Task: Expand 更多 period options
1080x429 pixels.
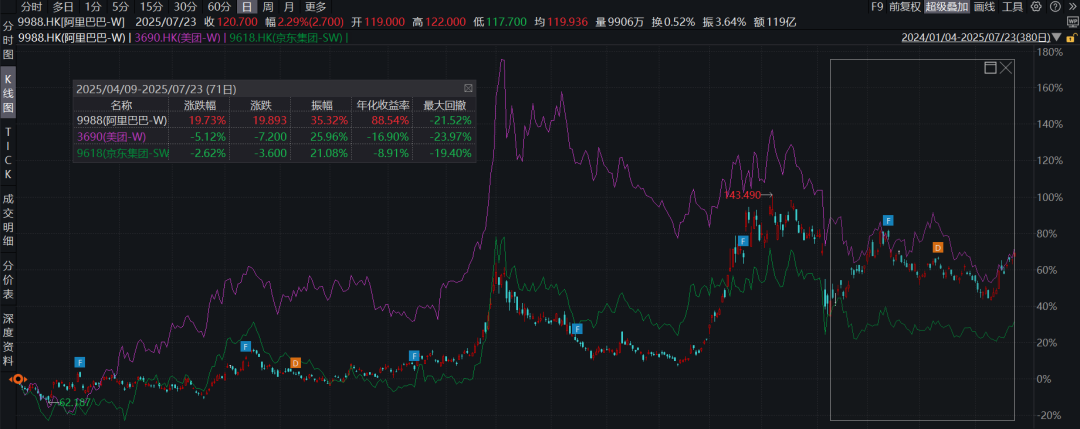Action: coord(315,7)
